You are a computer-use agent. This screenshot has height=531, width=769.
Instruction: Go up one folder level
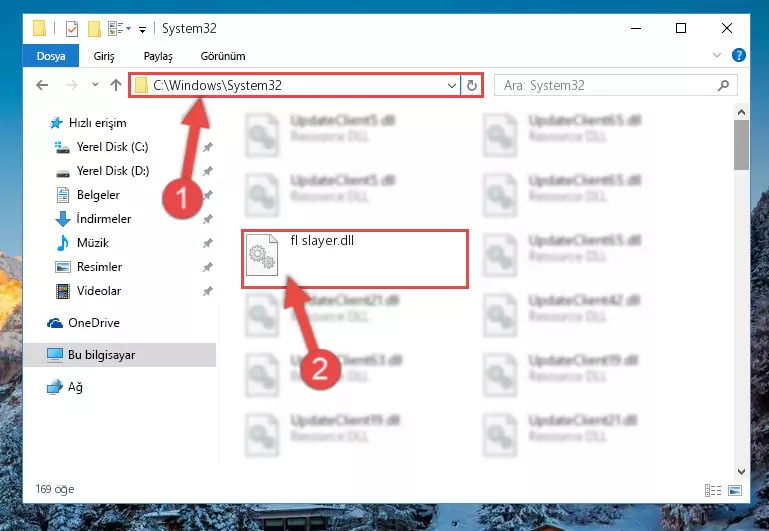point(116,85)
